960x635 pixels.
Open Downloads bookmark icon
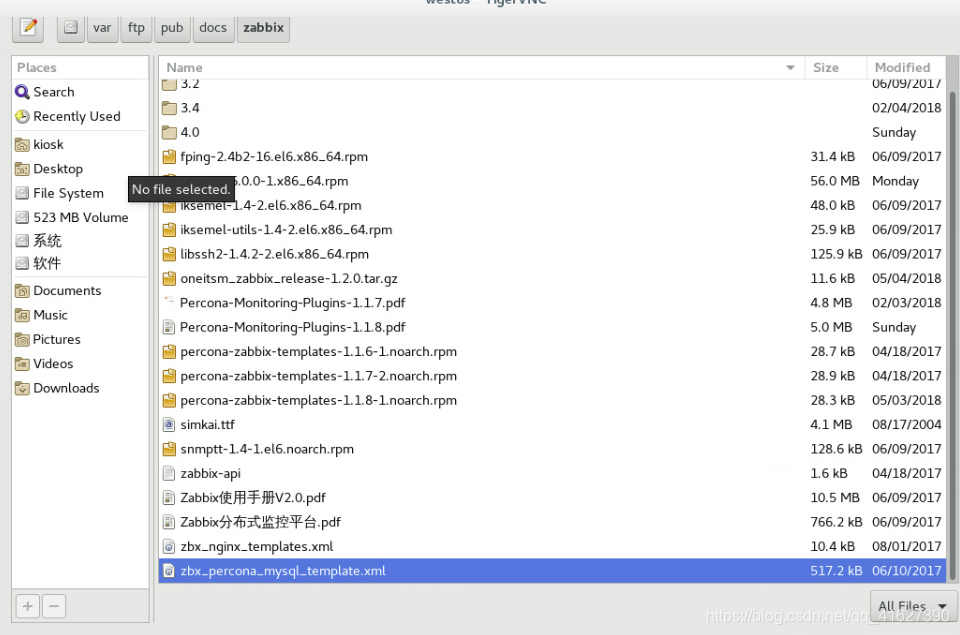tap(22, 388)
